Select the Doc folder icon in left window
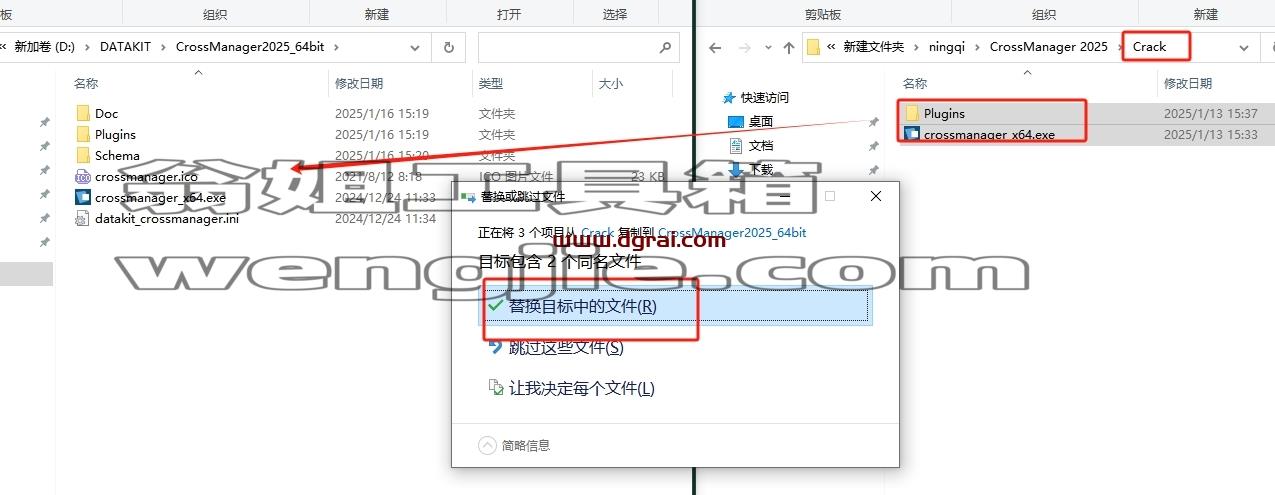Viewport: 1275px width, 495px height. [83, 113]
